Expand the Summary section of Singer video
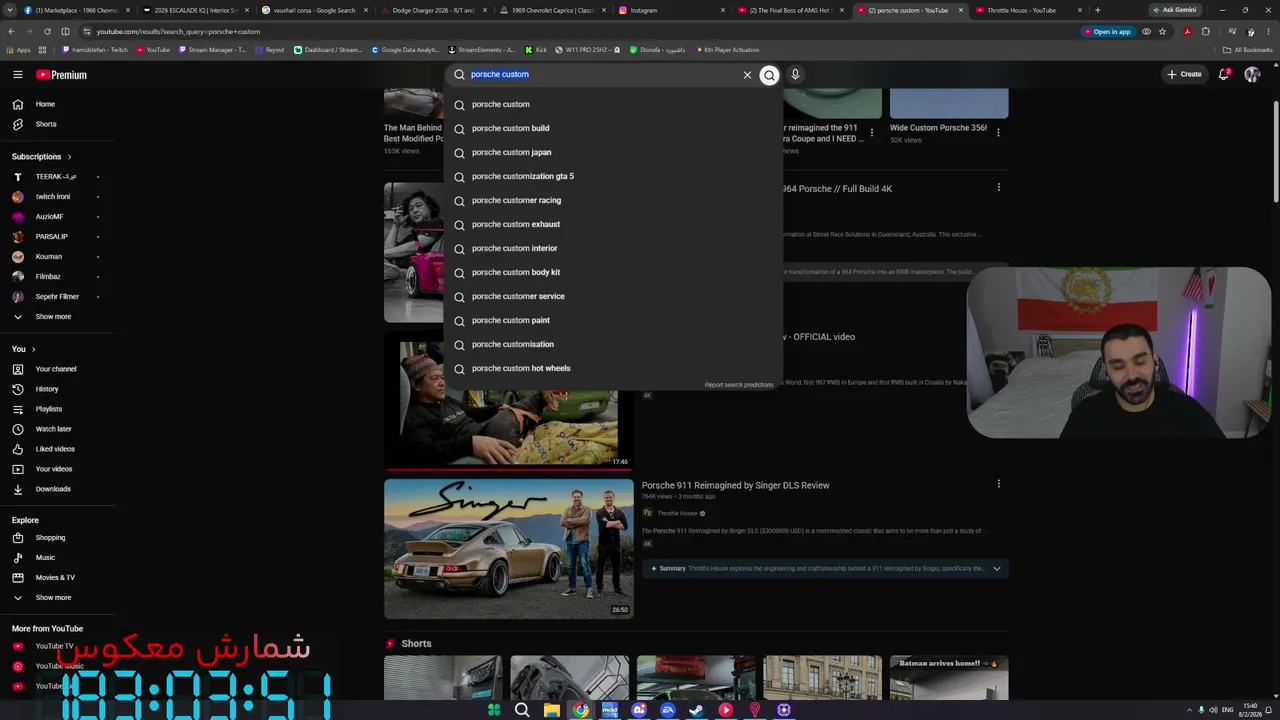Screen dimensions: 1280x720 (825, 568)
